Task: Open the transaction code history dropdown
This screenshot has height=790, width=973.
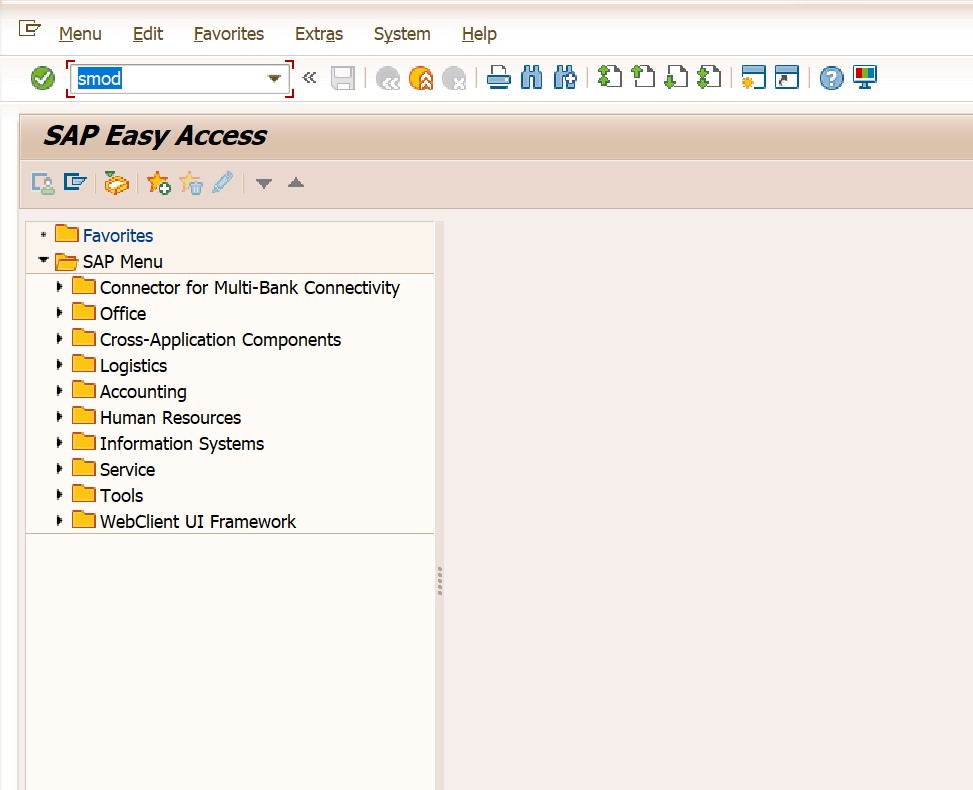Action: [x=274, y=79]
